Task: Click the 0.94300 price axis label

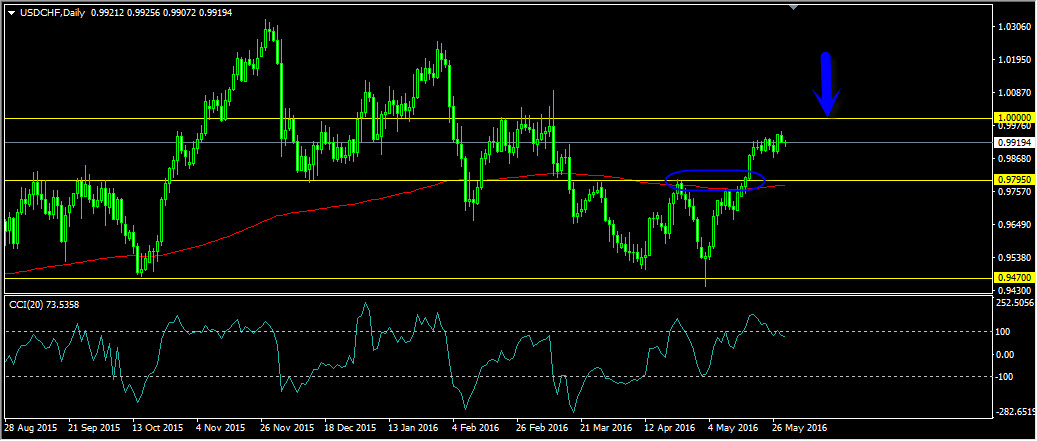Action: click(1014, 290)
